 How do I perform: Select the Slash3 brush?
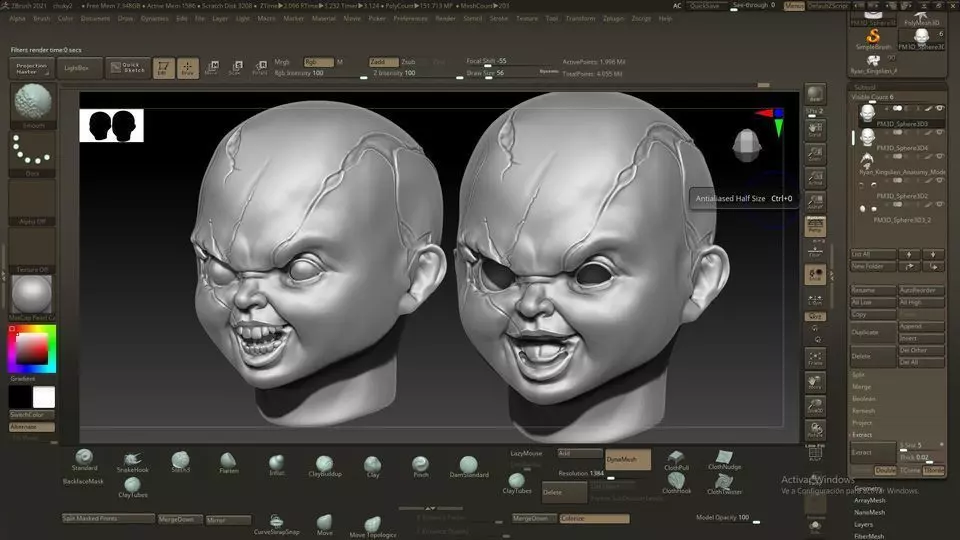coord(180,462)
